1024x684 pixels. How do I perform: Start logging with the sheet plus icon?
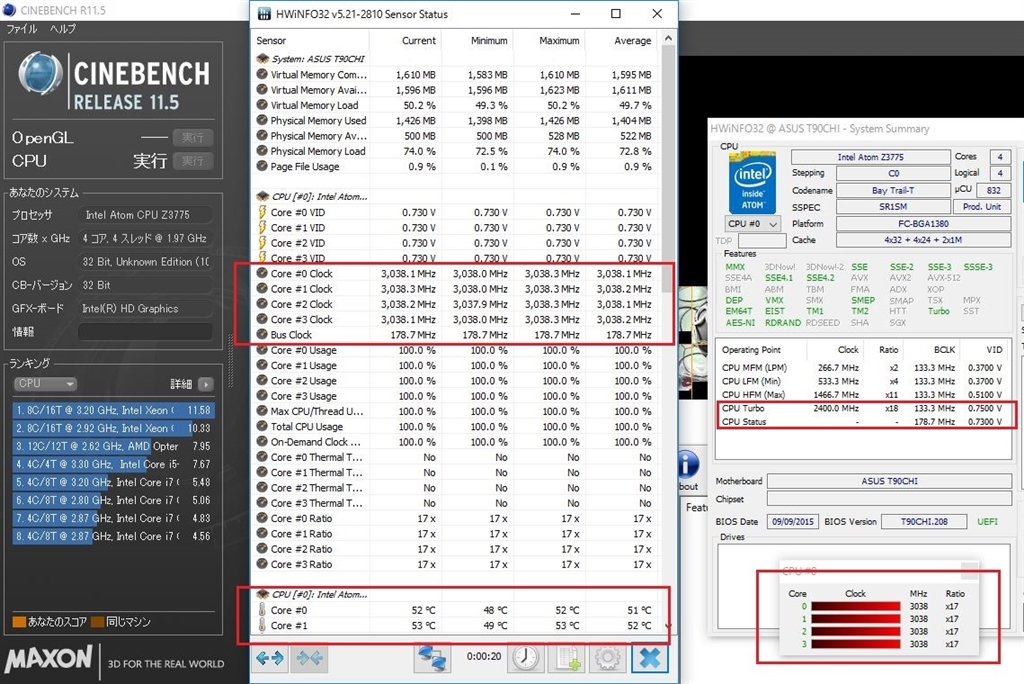[567, 658]
